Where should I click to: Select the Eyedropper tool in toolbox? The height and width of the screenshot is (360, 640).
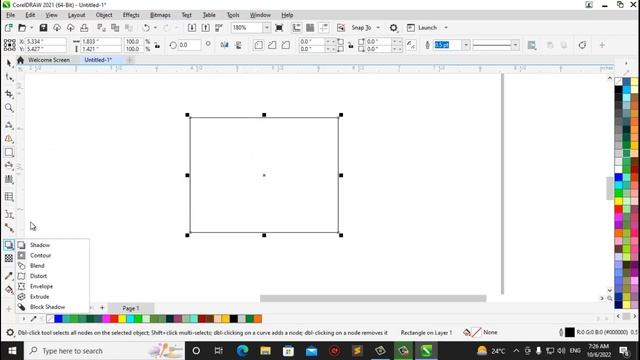pyautogui.click(x=9, y=276)
